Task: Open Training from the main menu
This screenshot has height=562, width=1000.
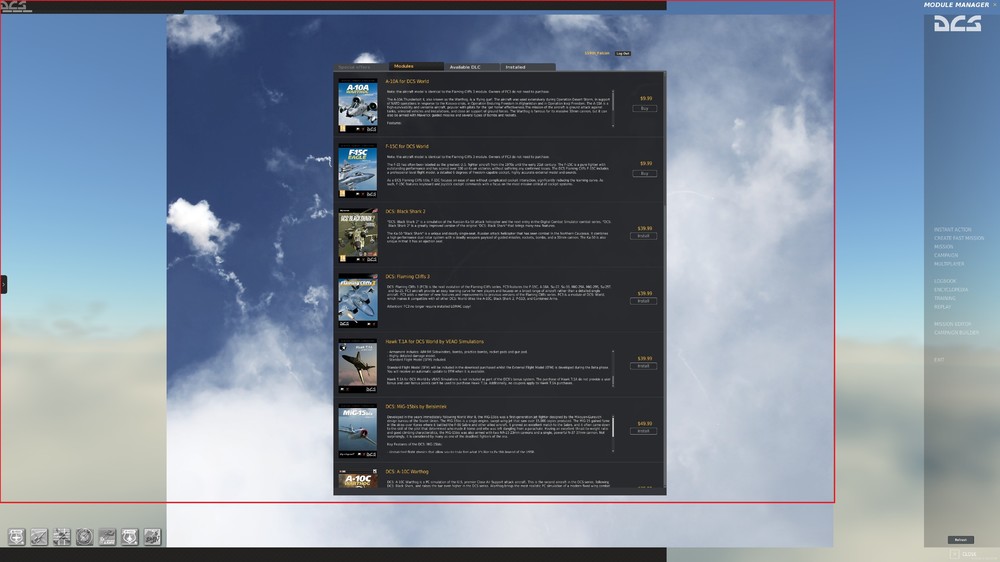Action: 945,299
